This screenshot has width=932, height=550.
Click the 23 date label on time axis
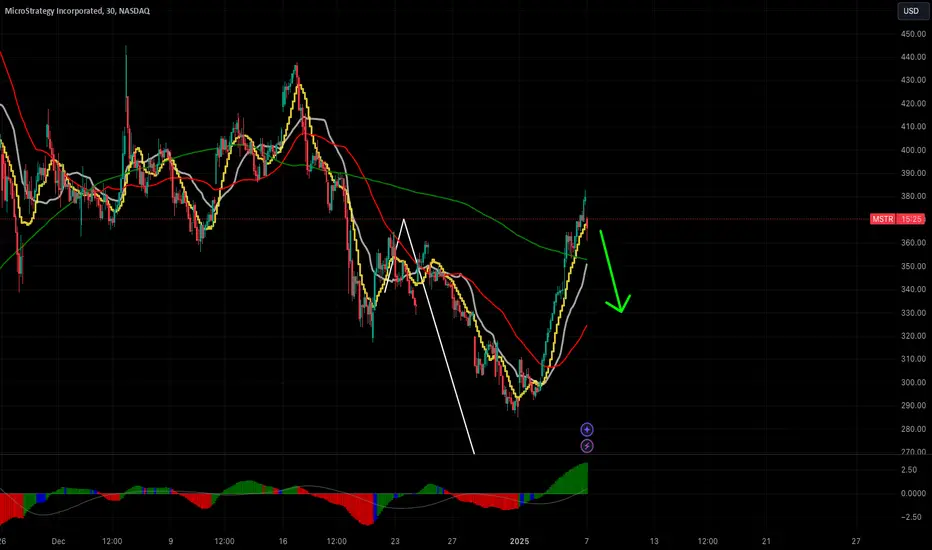point(395,541)
